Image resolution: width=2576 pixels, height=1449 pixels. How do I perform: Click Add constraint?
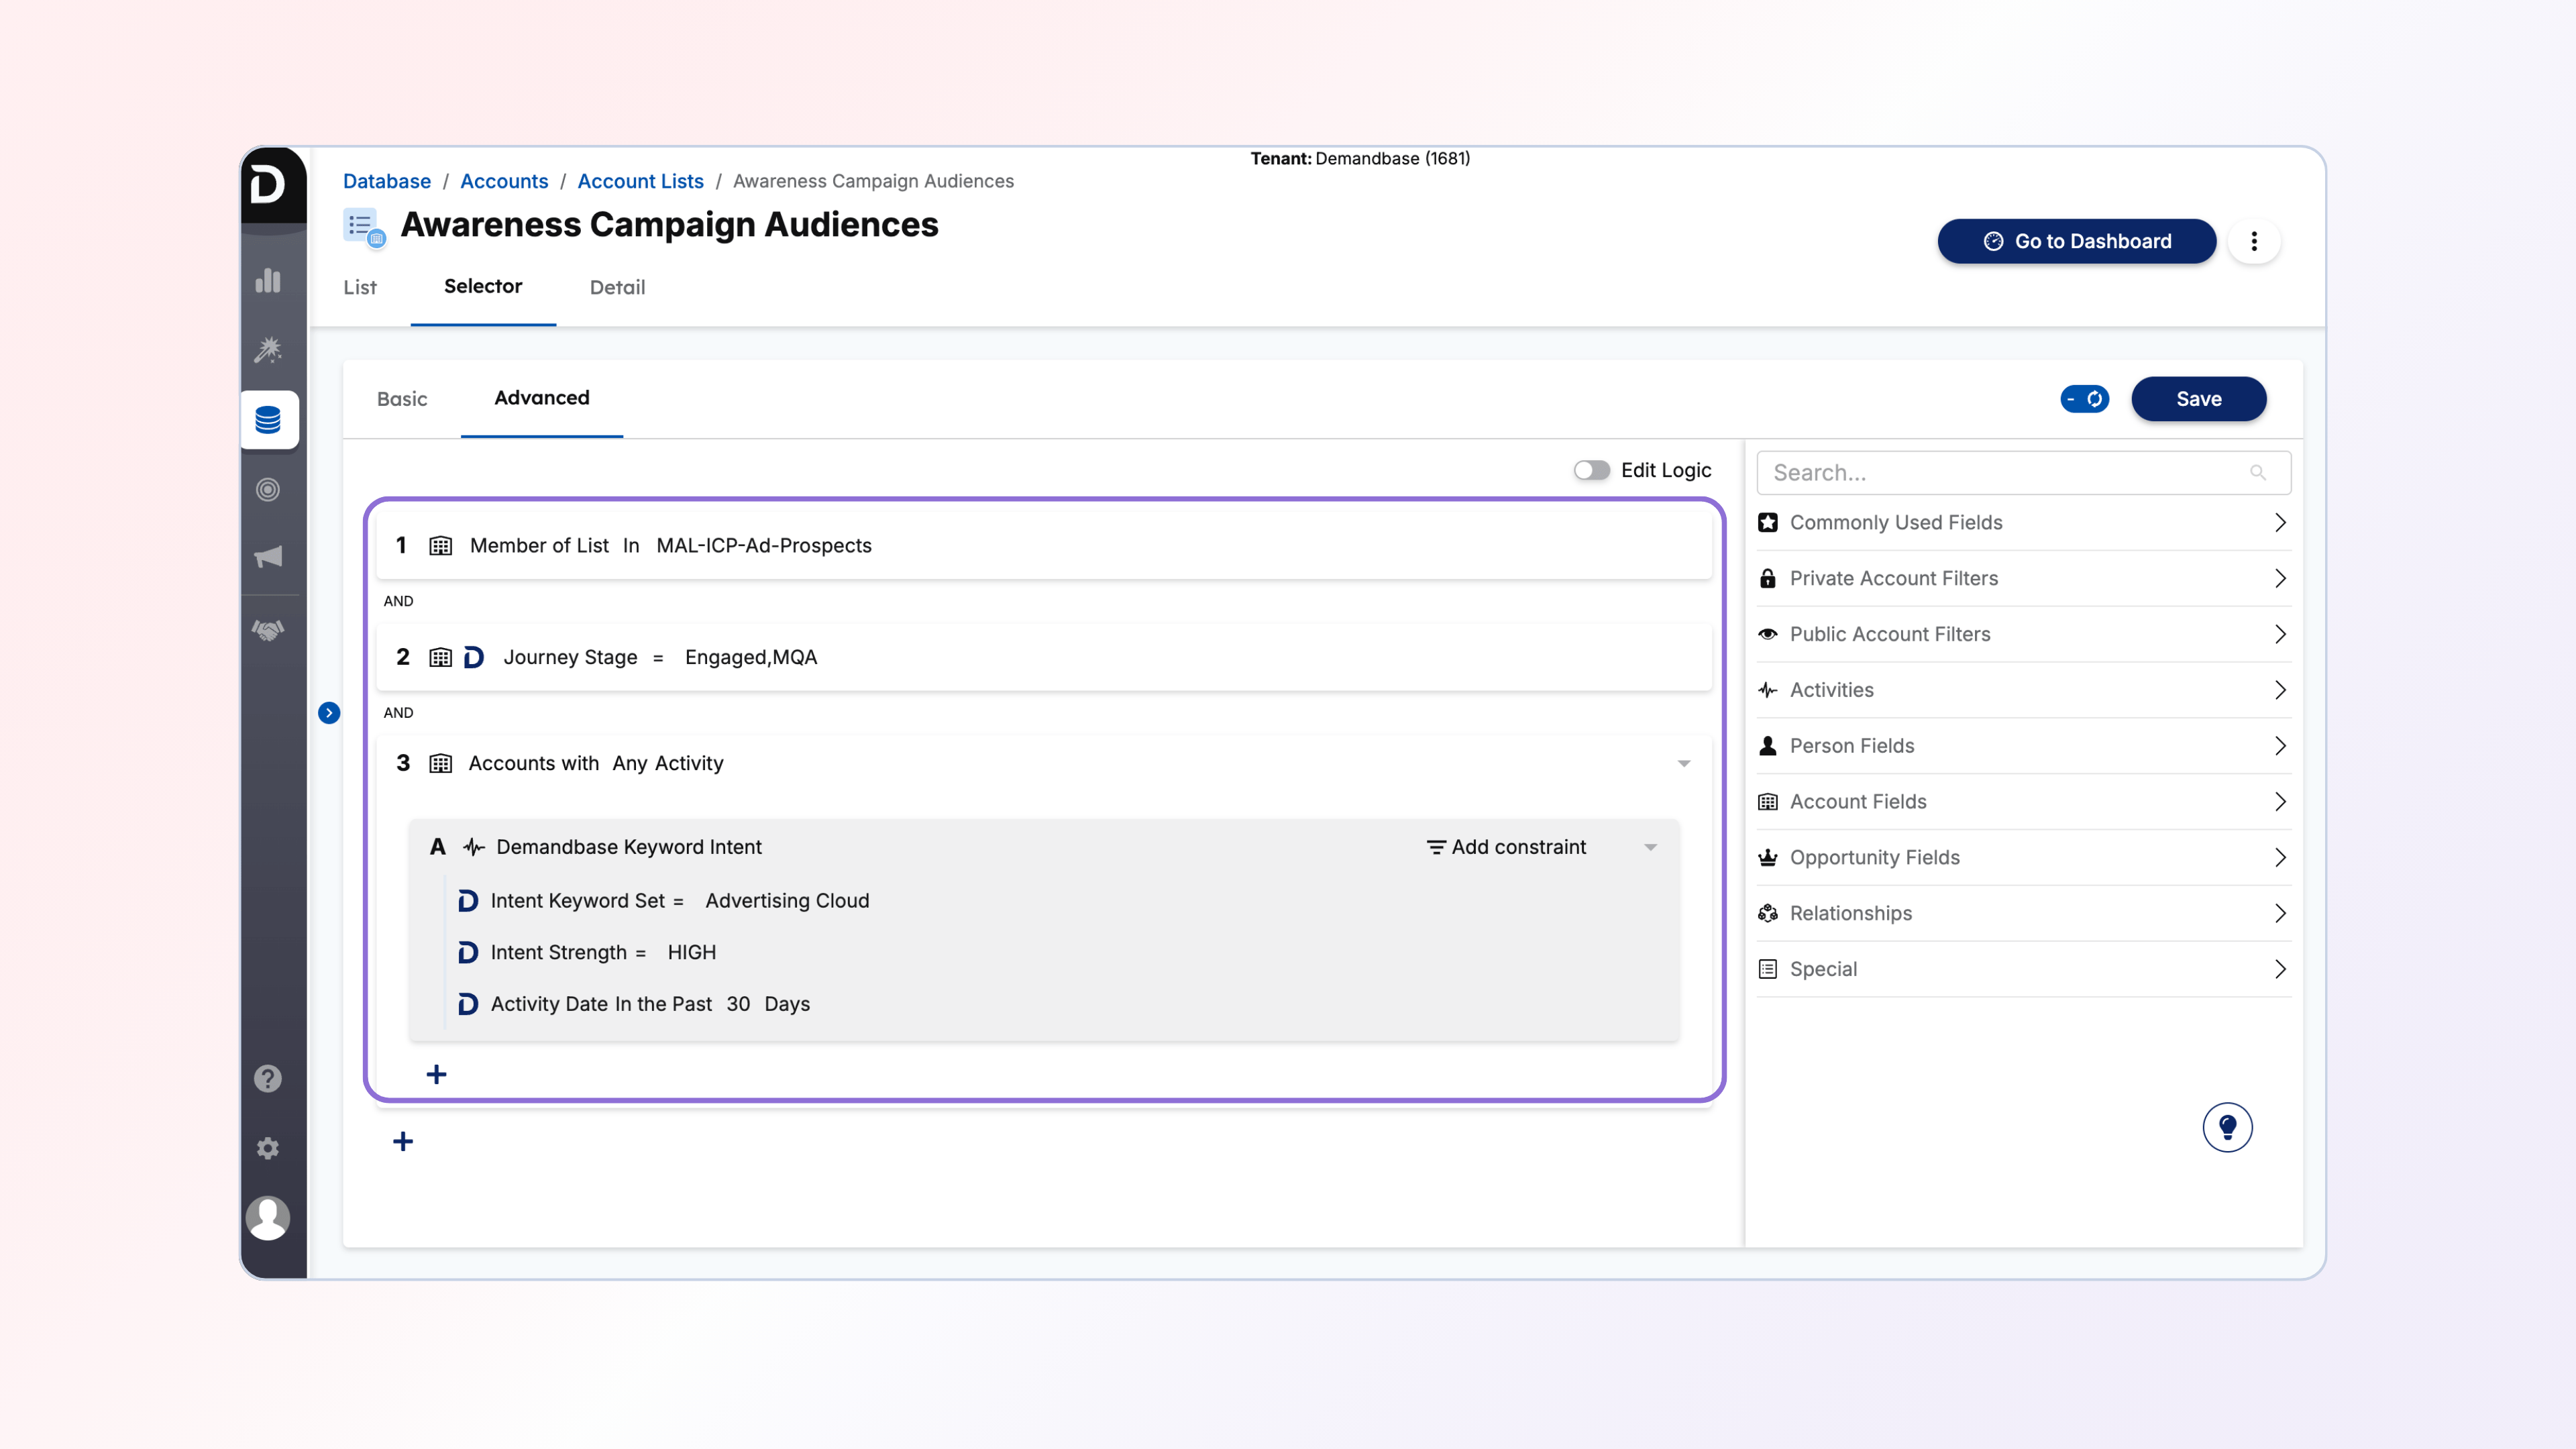pyautogui.click(x=1506, y=847)
